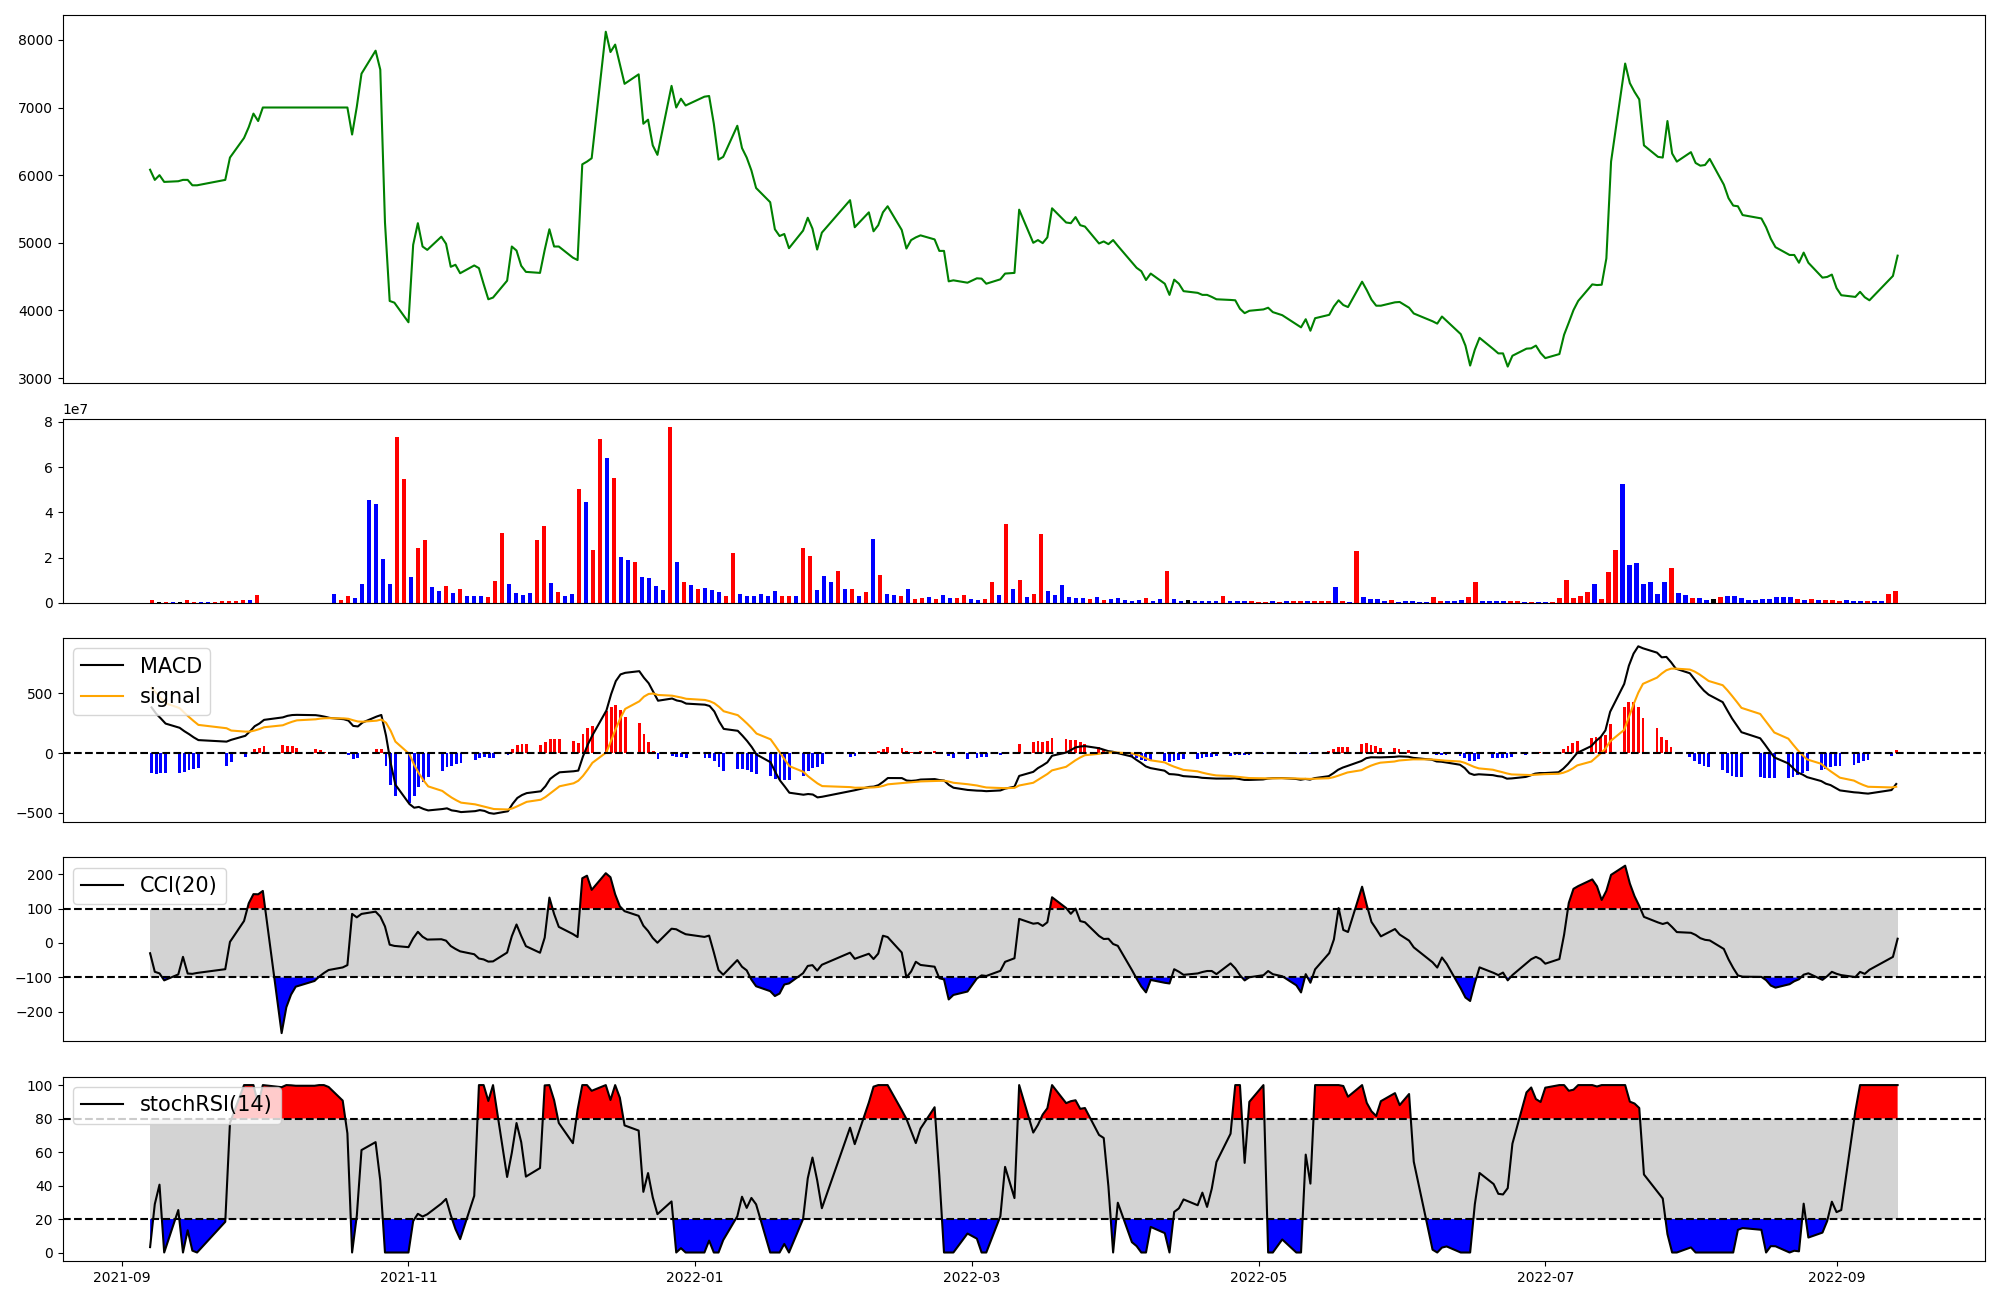The image size is (2000, 1300).
Task: Click the 500 tick on MACD axis
Action: (41, 694)
